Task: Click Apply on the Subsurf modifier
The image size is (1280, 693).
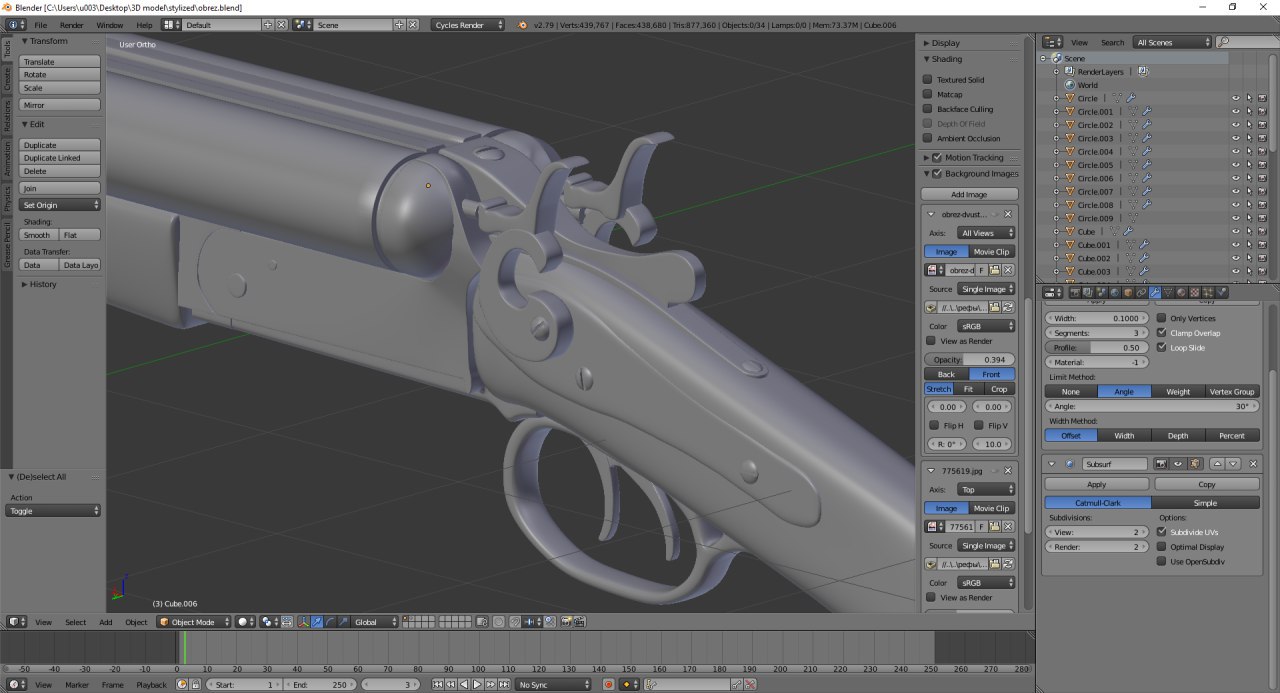Action: tap(1096, 484)
